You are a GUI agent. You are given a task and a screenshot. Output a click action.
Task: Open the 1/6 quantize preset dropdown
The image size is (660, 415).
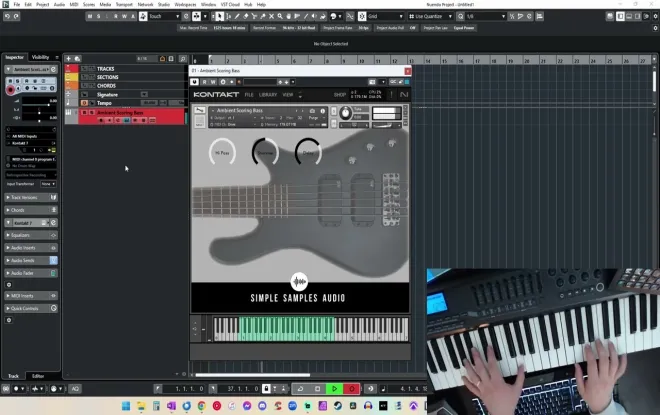click(x=485, y=16)
